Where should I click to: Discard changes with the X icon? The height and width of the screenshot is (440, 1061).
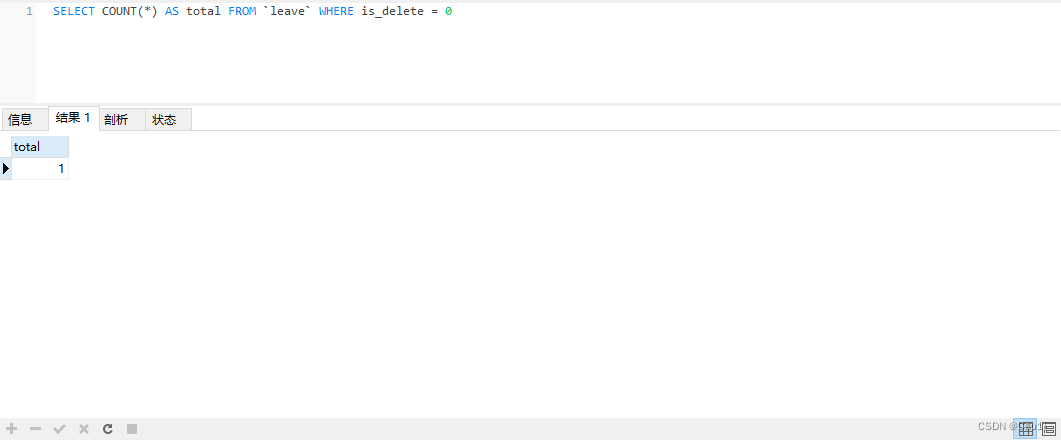click(84, 428)
